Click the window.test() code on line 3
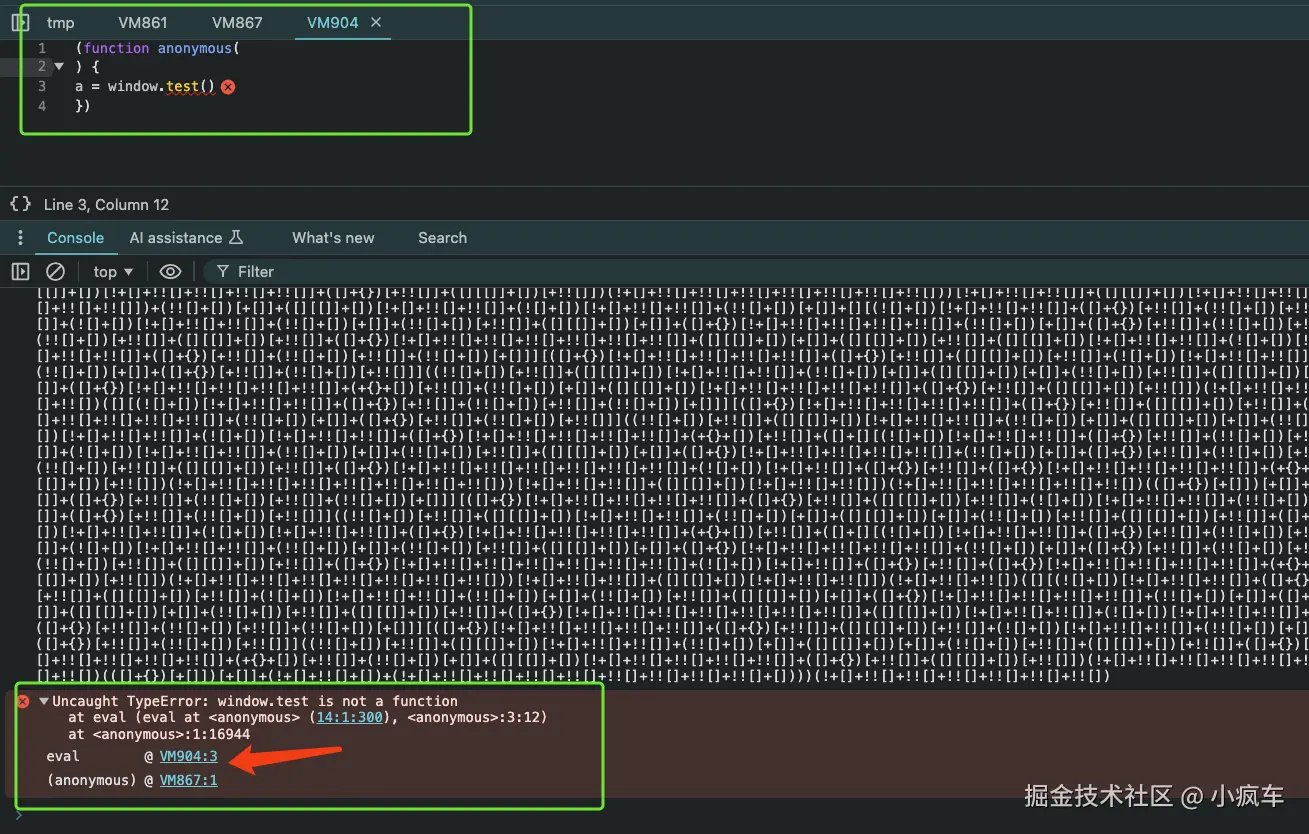Viewport: 1309px width, 834px height. coord(161,86)
